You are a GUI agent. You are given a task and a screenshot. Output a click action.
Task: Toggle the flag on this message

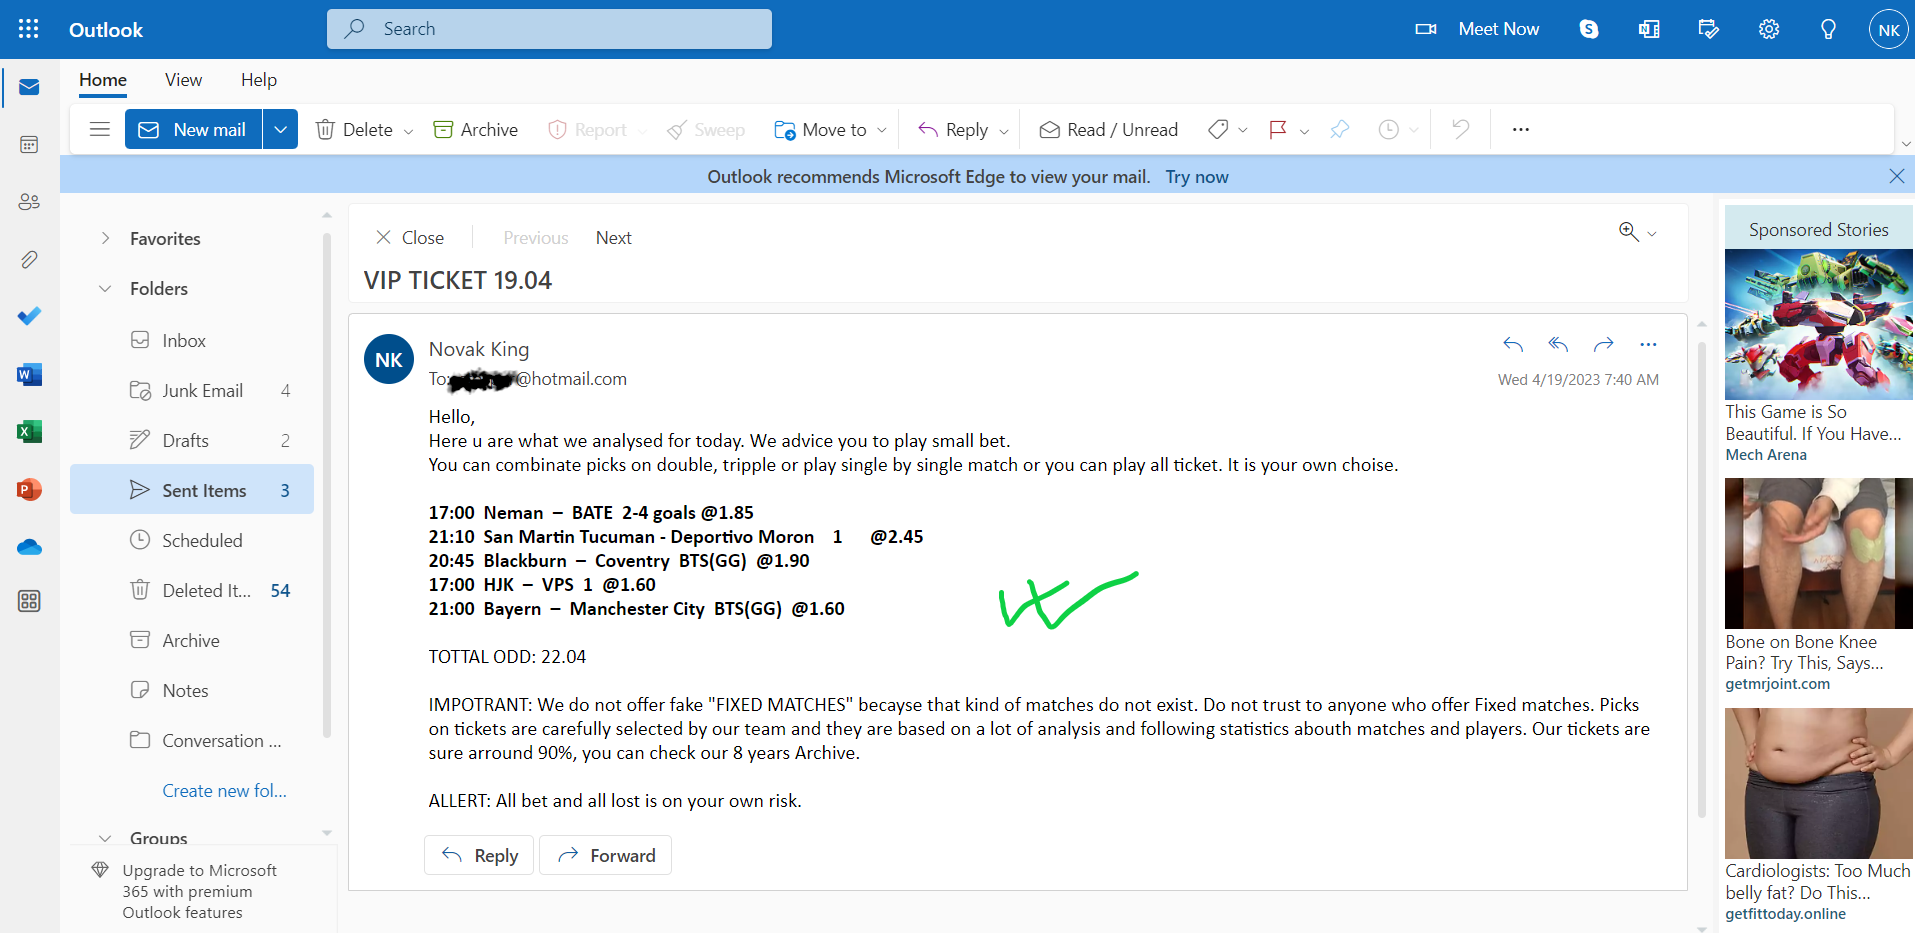(x=1278, y=129)
